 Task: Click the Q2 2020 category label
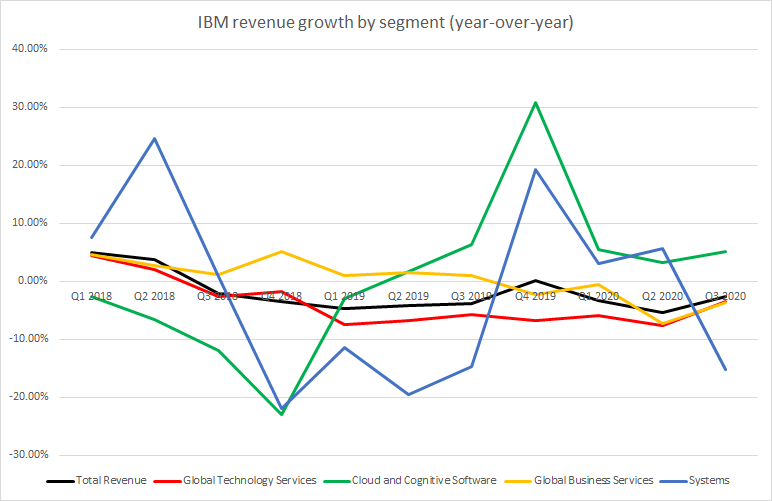coord(662,296)
